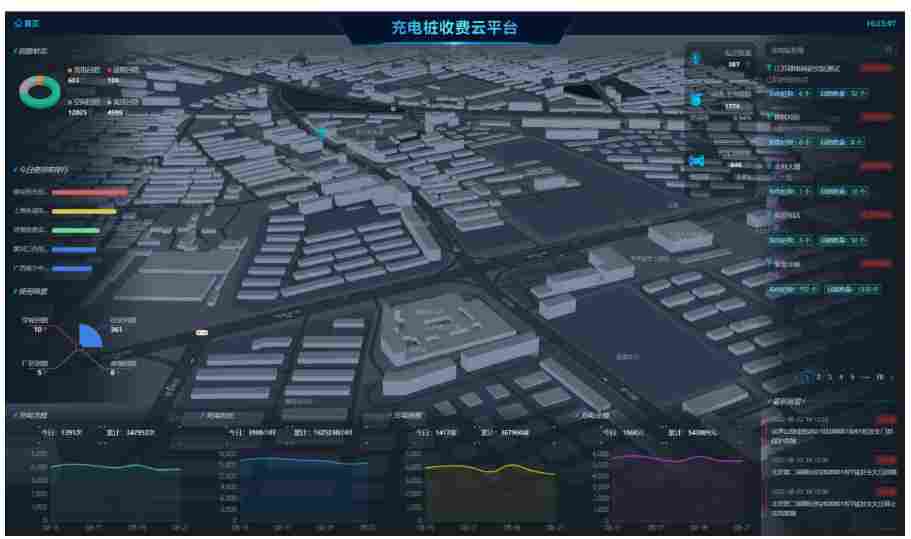The image size is (911, 539).
Task: Go to page 3 of station list
Action: coord(829,377)
